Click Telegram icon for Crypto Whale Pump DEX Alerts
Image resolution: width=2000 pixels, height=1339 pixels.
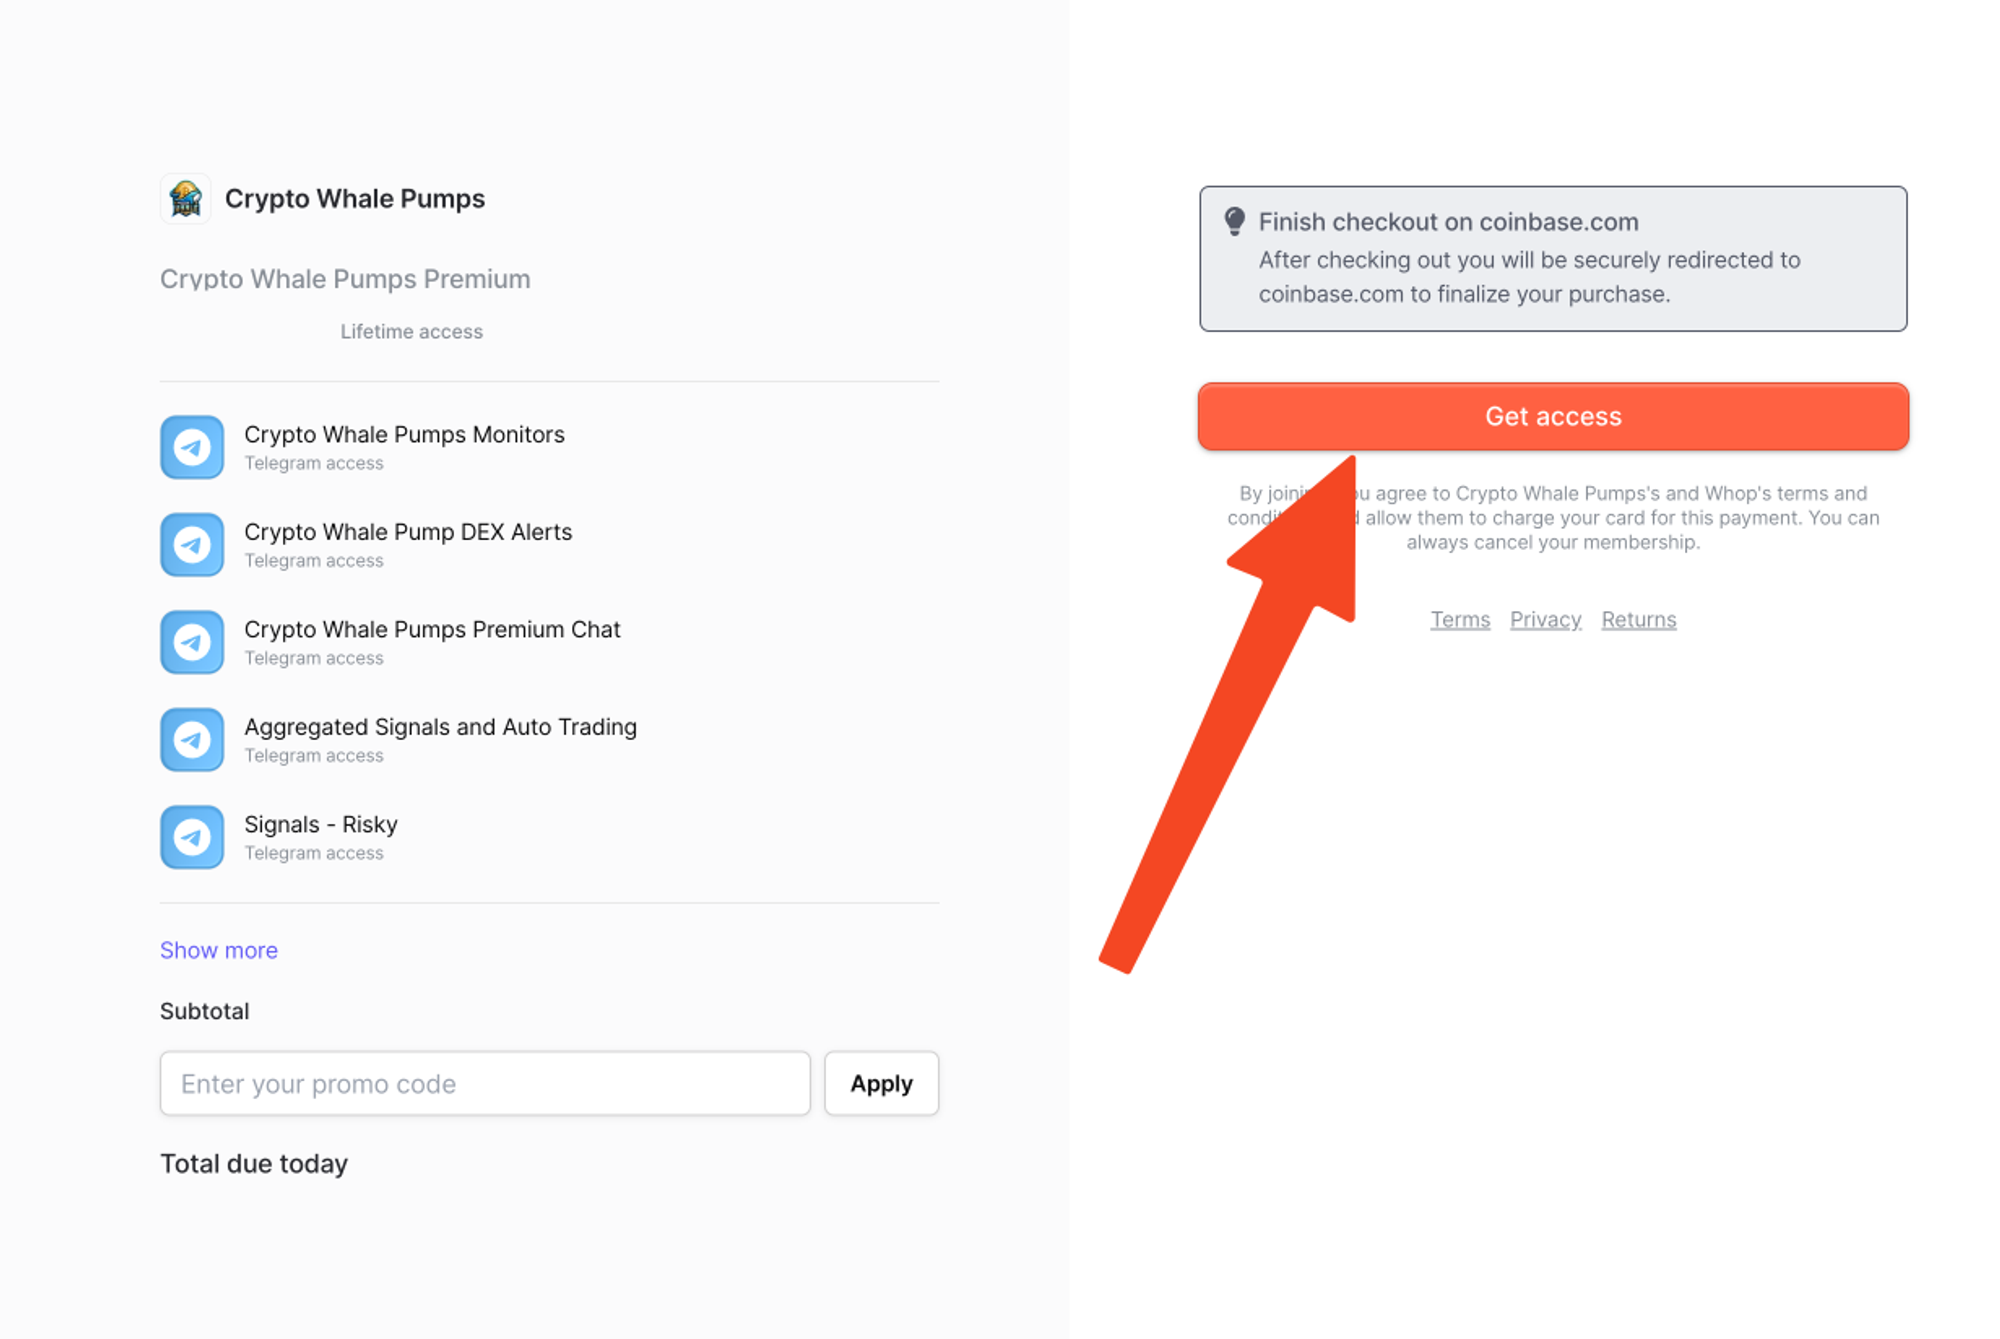point(192,544)
